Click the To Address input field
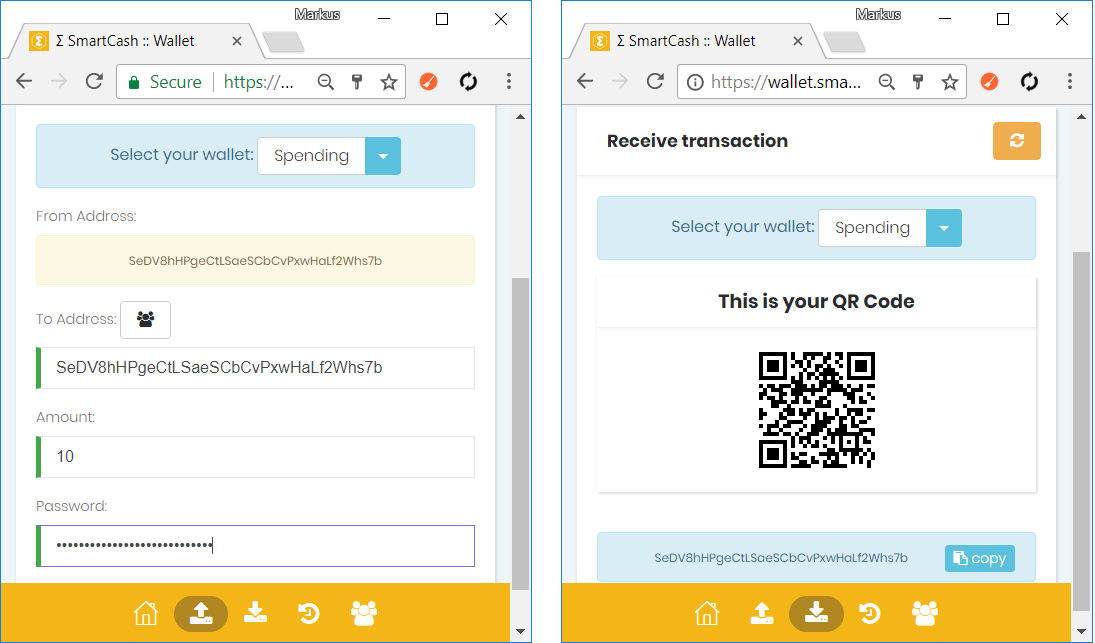1095x643 pixels. [x=256, y=368]
